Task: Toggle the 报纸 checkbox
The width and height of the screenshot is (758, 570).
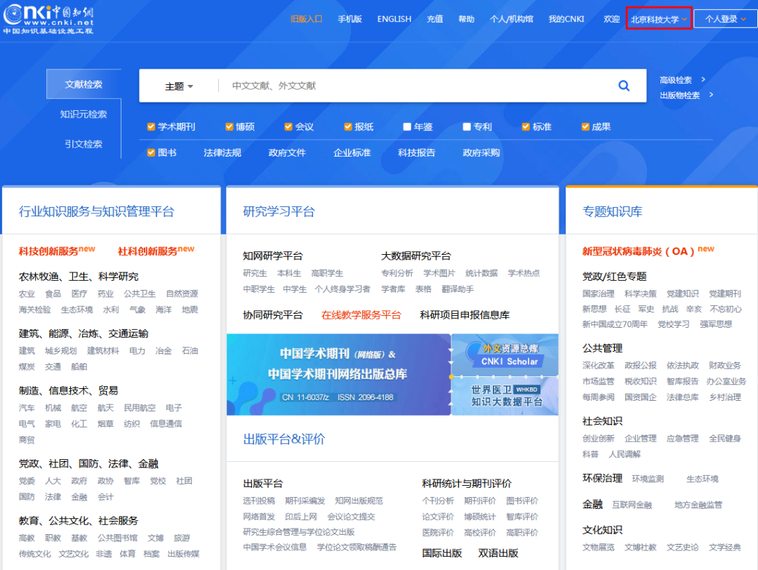Action: click(x=348, y=127)
